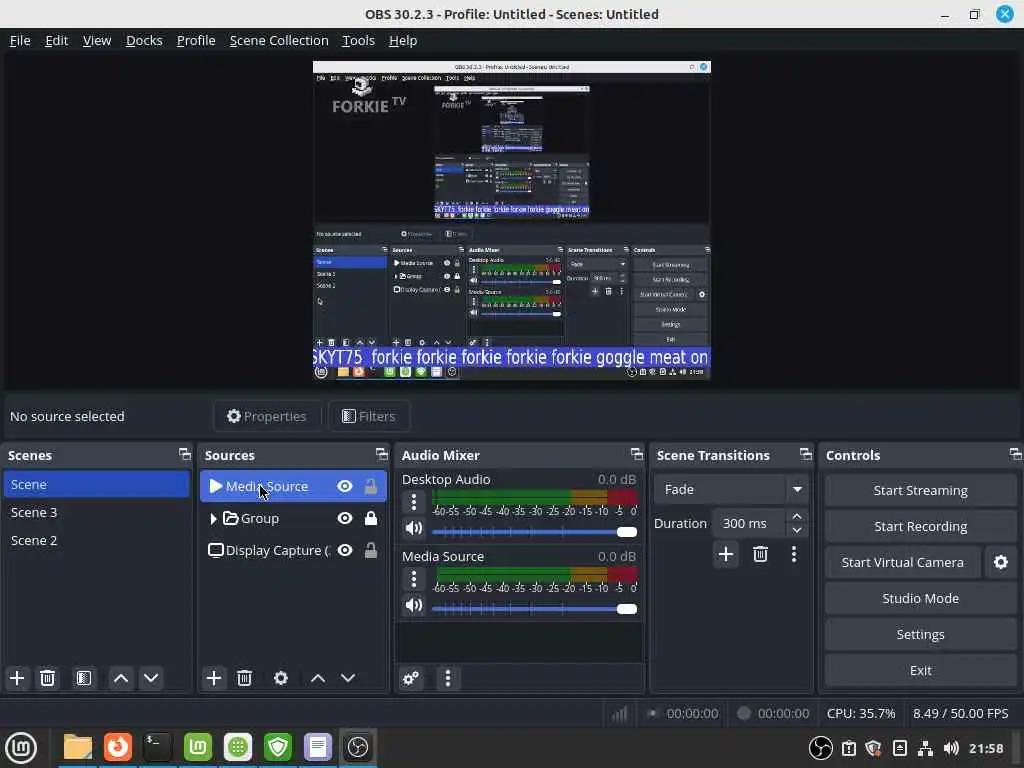Image resolution: width=1024 pixels, height=768 pixels.
Task: Open the View menu
Action: (97, 40)
